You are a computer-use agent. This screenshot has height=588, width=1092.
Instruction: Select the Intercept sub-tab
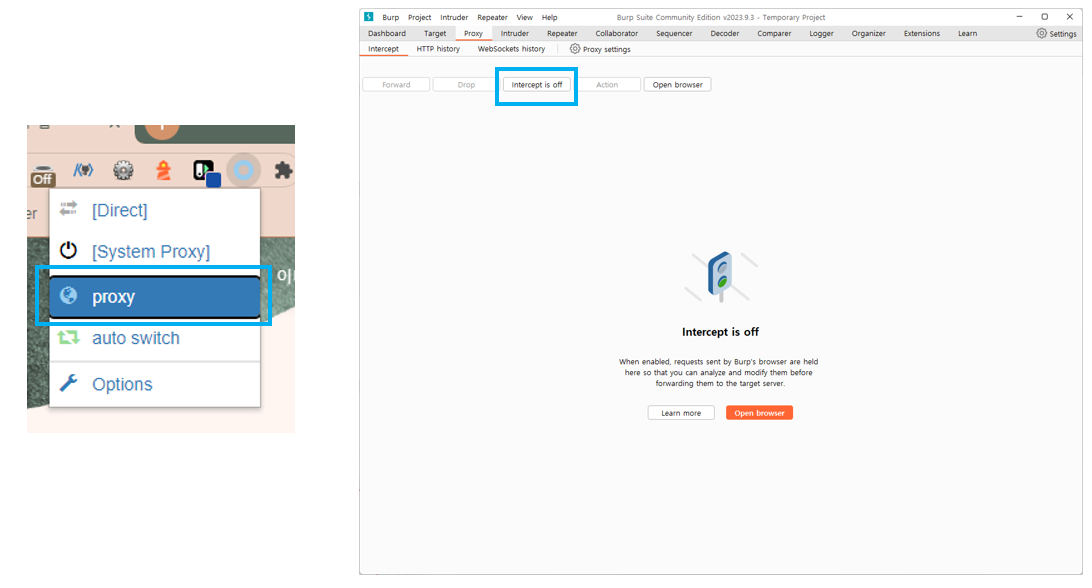tap(383, 49)
